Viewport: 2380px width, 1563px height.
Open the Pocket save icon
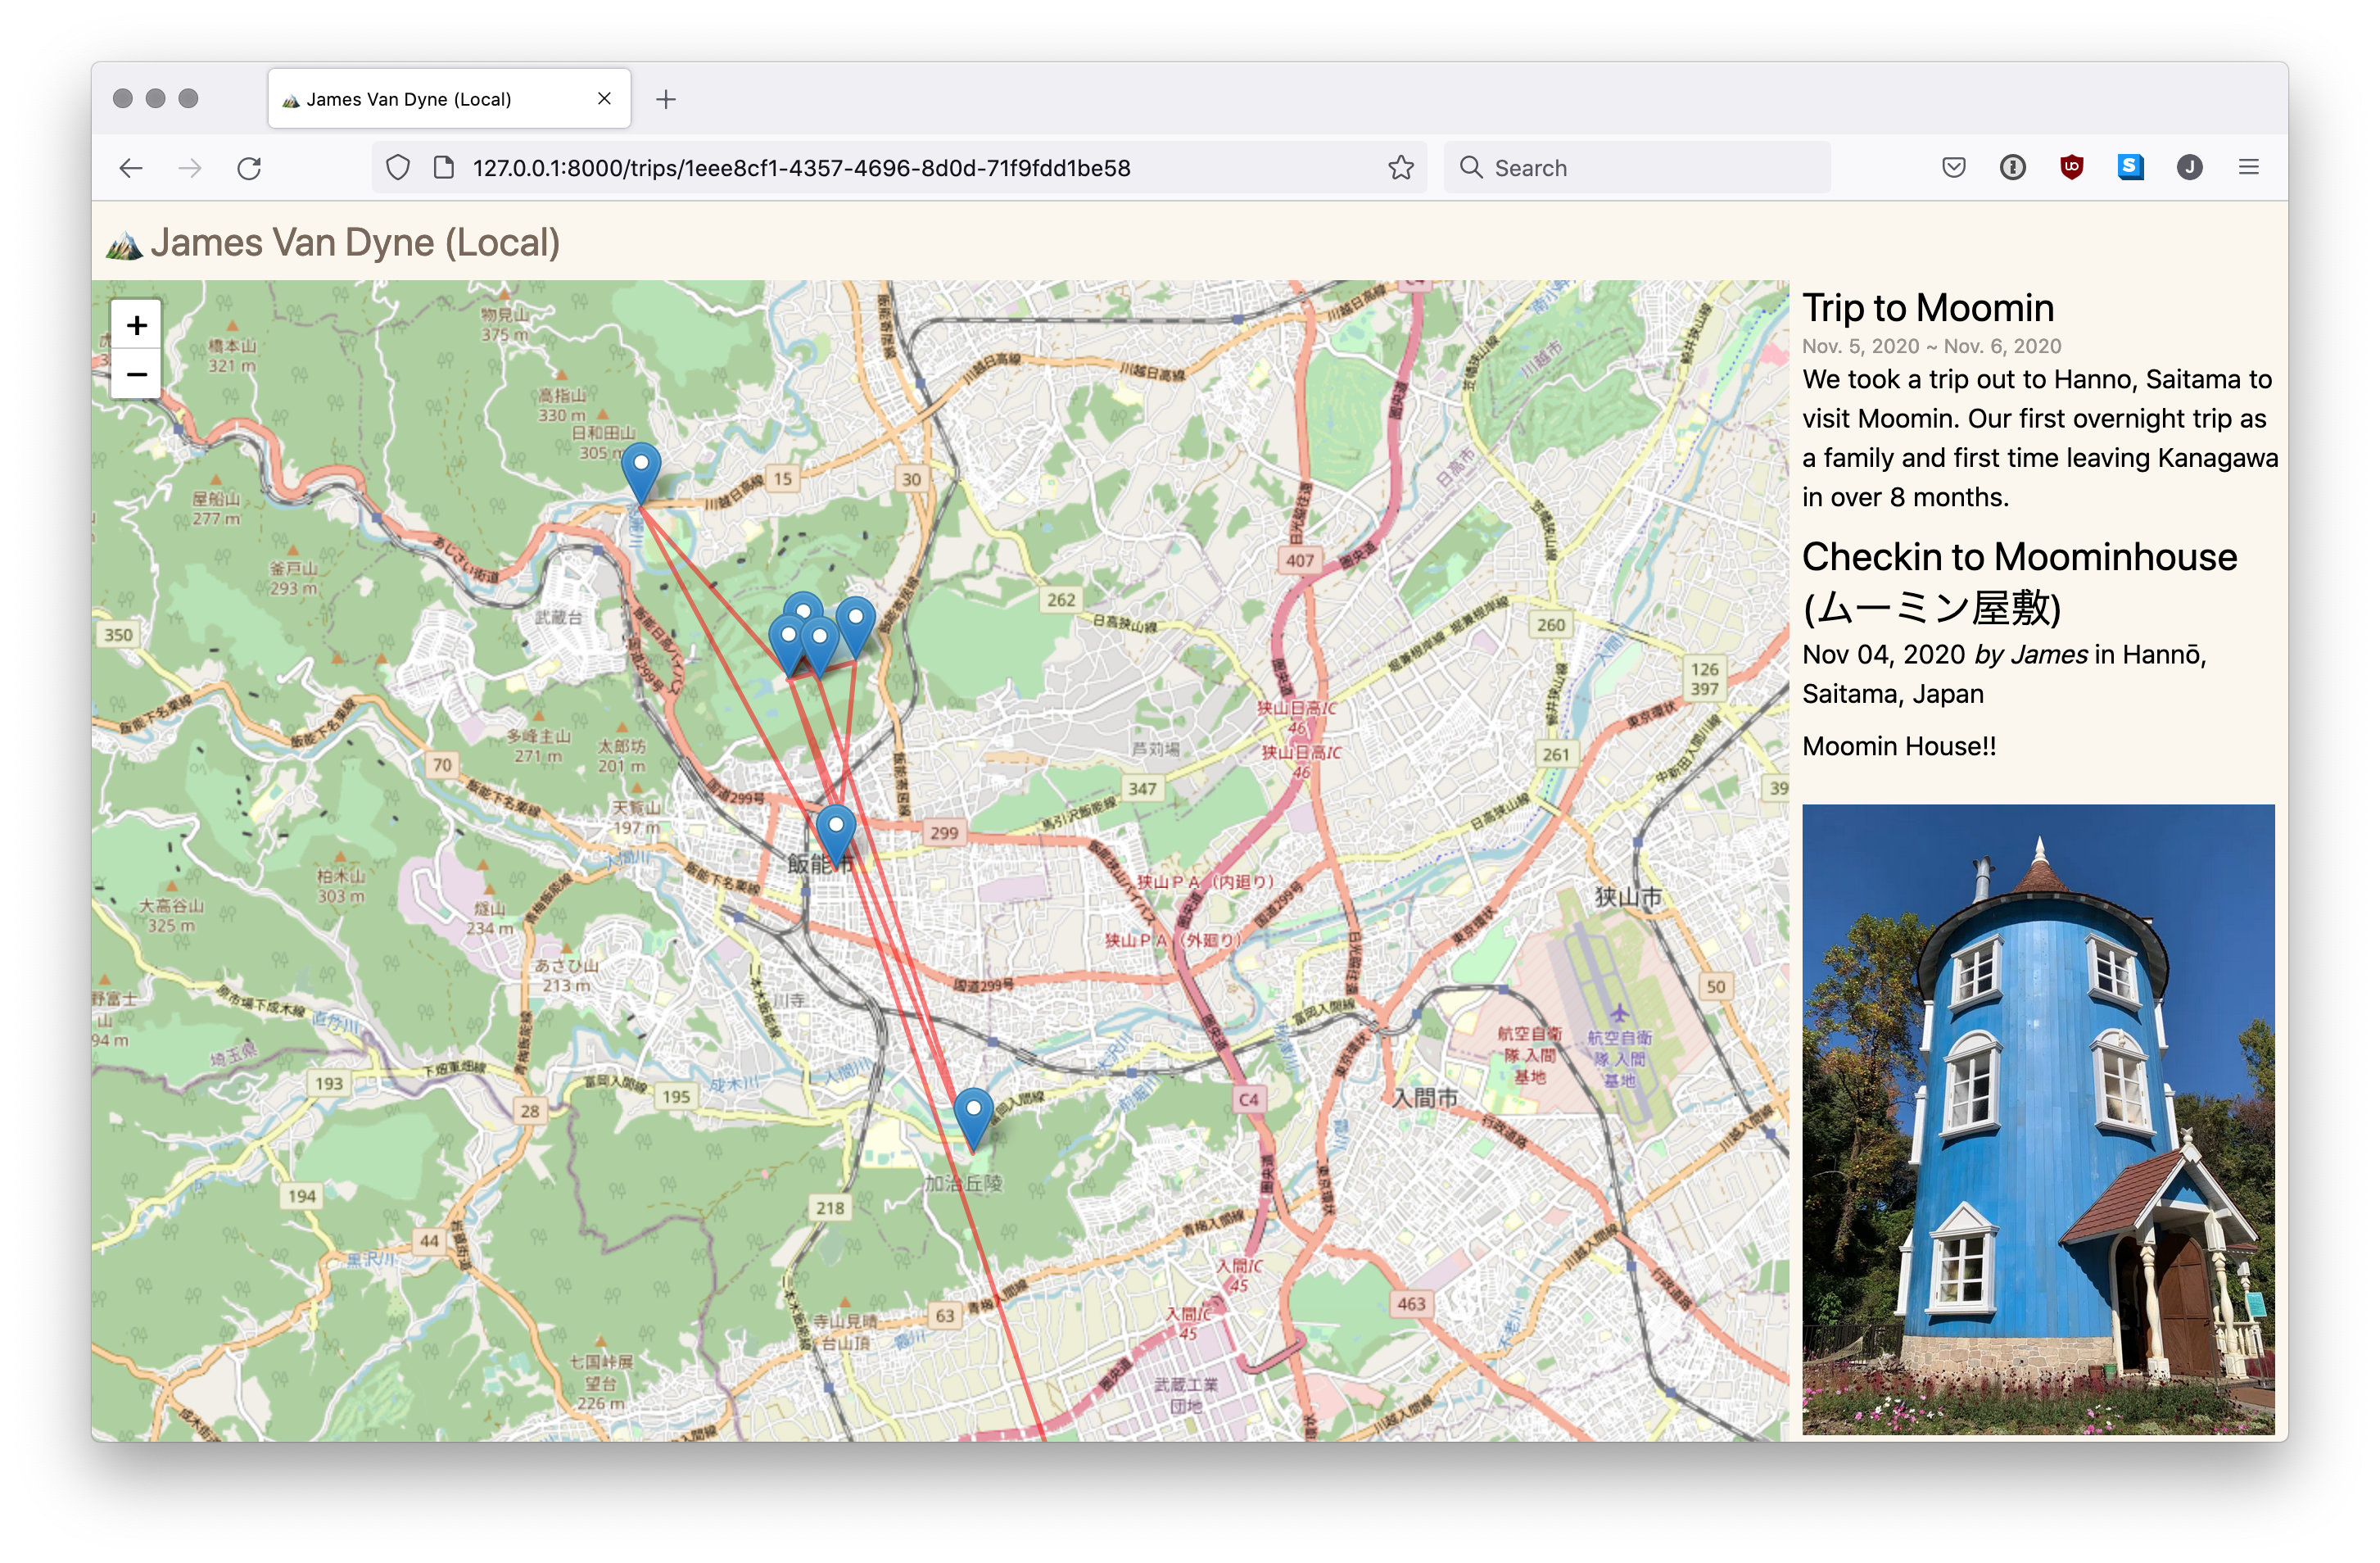1953,167
